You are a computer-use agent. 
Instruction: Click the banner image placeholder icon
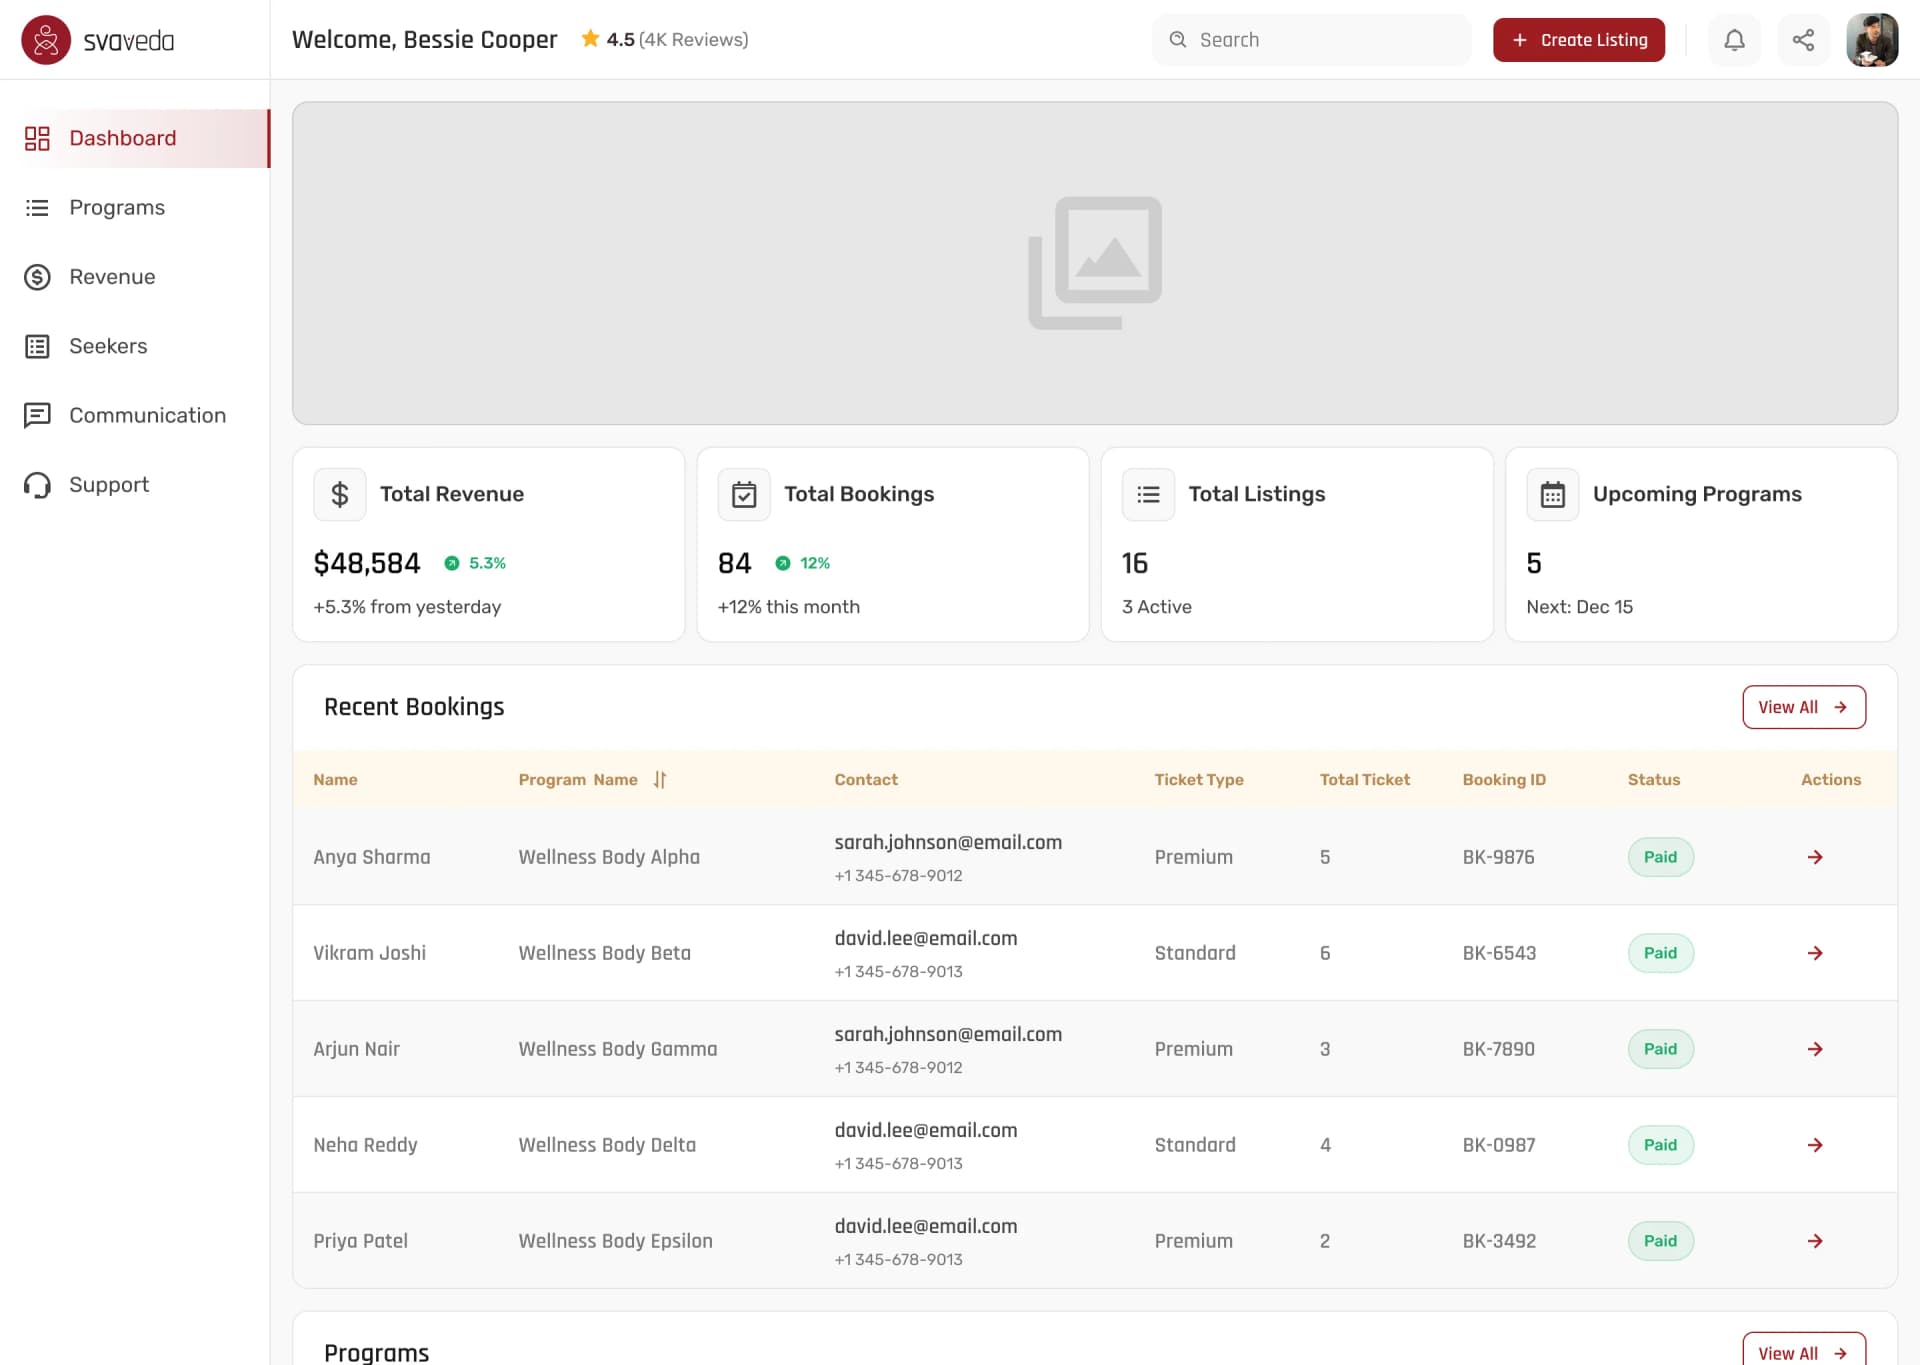tap(1095, 263)
